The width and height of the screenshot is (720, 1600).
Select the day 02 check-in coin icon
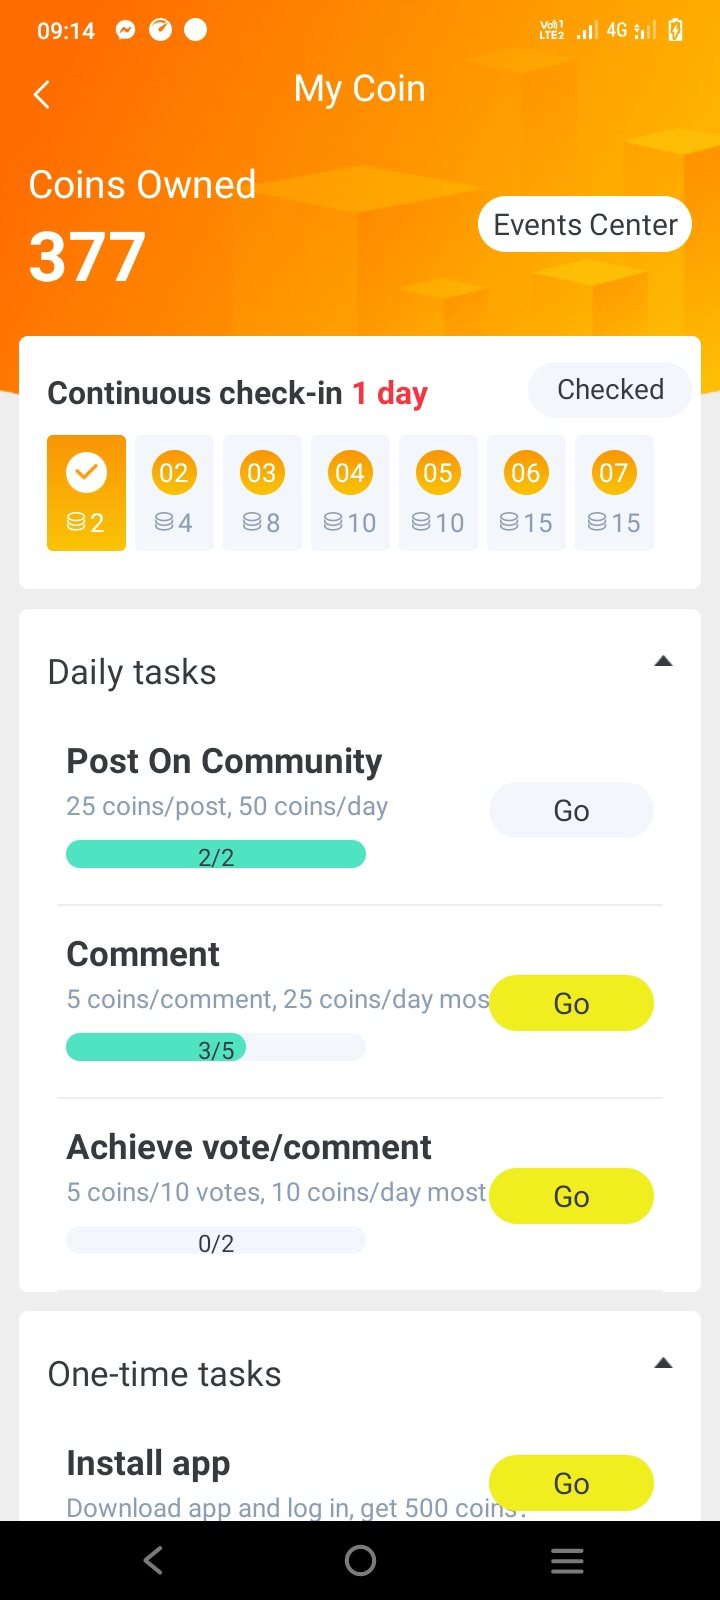coord(174,473)
